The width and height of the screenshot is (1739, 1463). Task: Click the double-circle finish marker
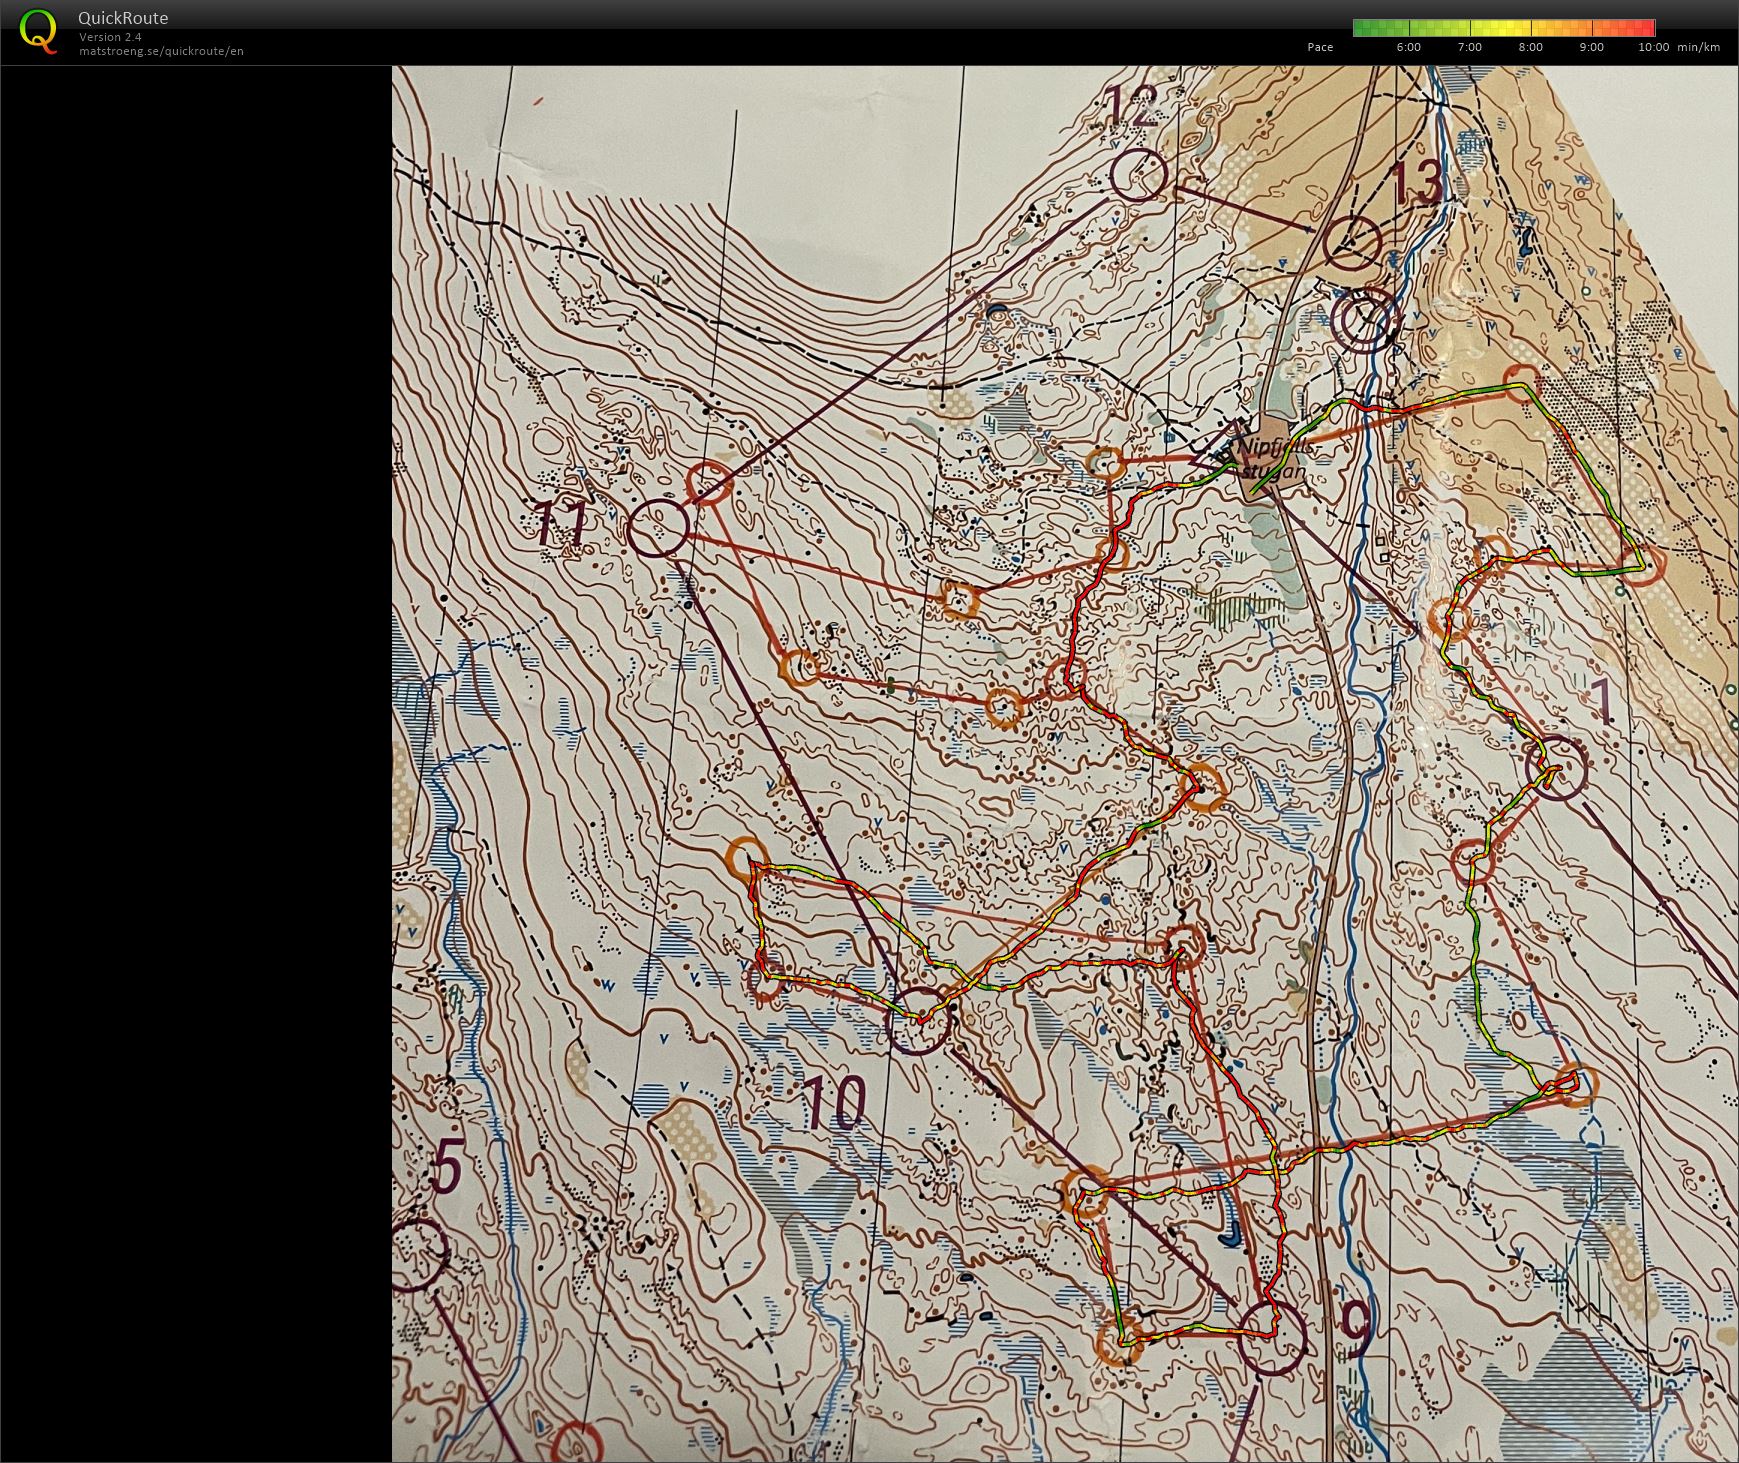(1365, 321)
